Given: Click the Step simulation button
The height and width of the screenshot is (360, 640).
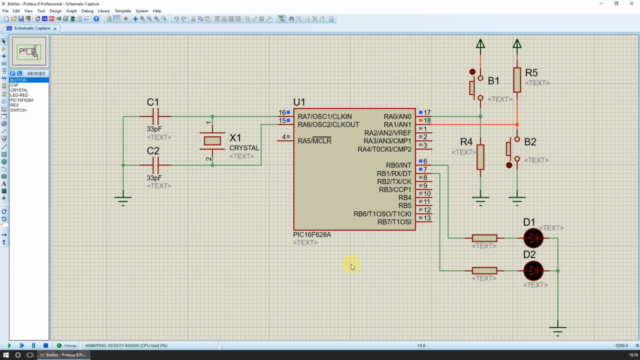Looking at the screenshot, I should tap(22, 346).
